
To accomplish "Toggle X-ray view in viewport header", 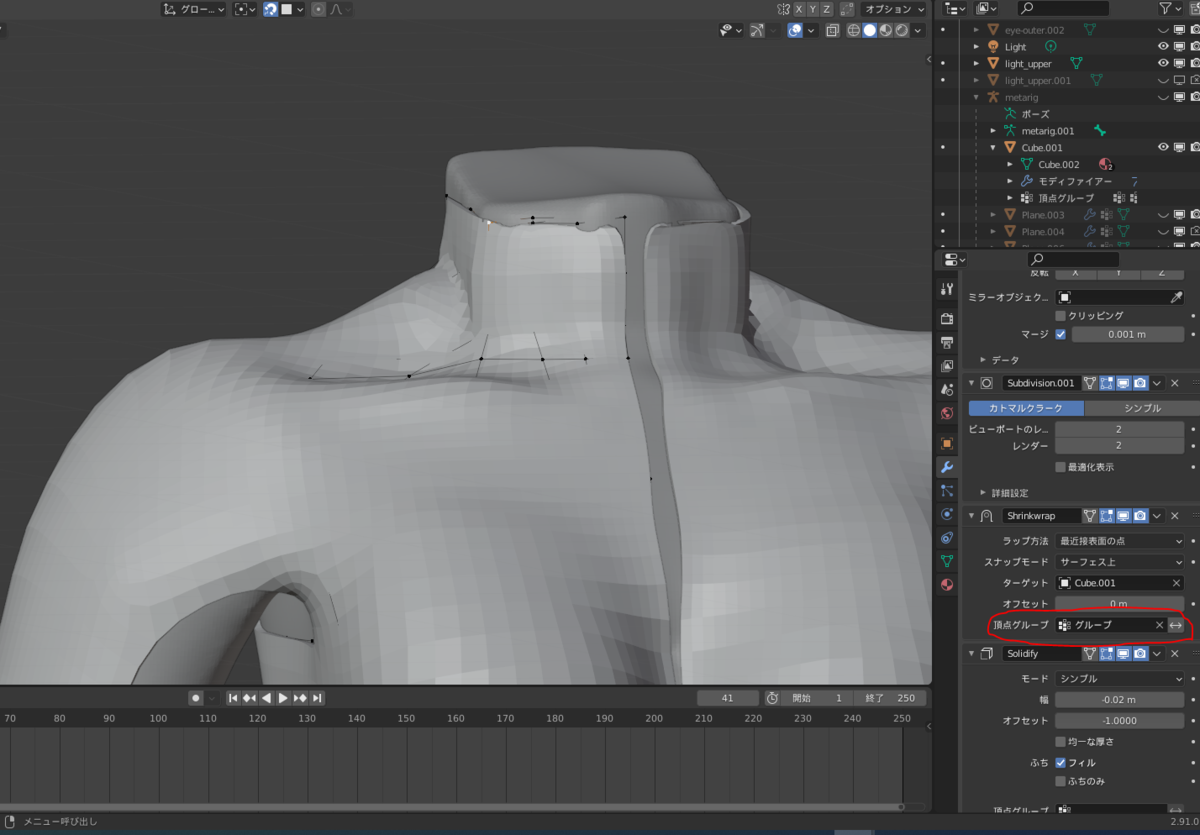I will pyautogui.click(x=832, y=30).
